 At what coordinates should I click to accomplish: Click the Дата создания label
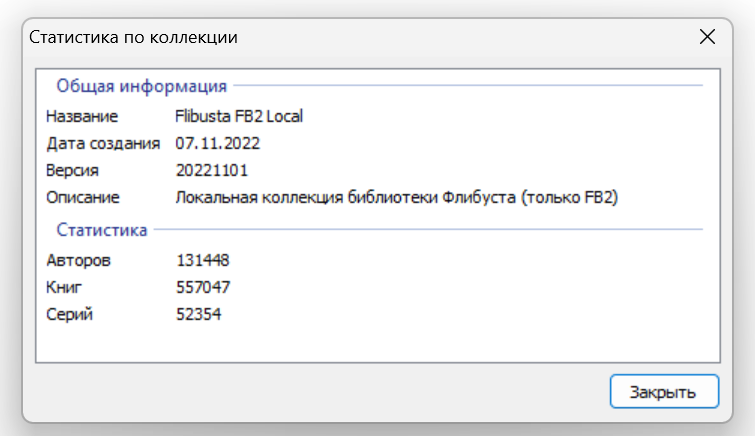(103, 143)
